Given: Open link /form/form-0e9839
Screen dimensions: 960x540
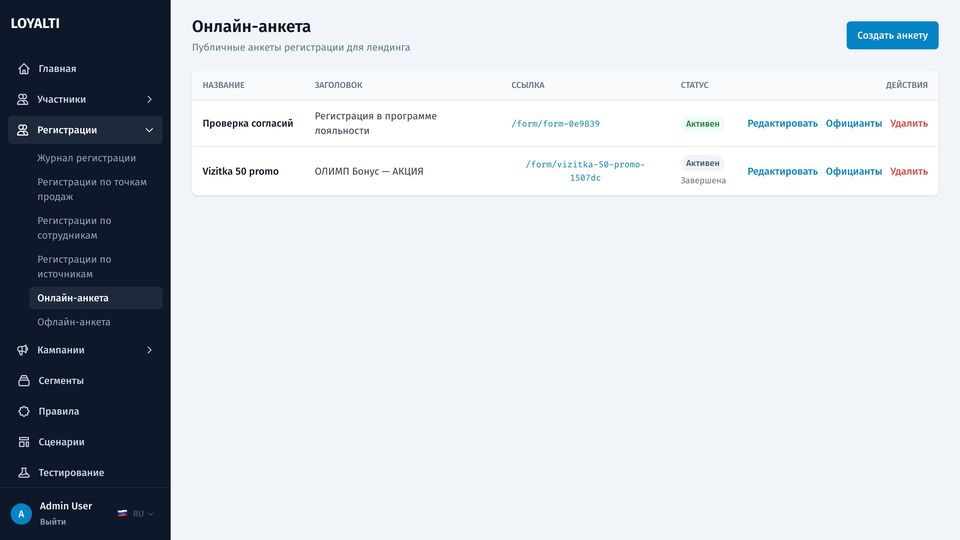Looking at the screenshot, I should point(555,124).
